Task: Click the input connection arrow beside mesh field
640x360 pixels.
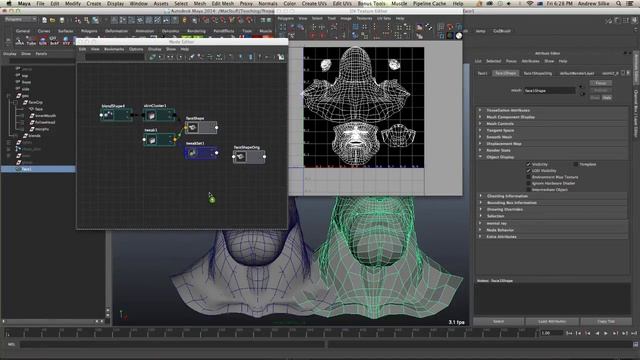Action: (581, 87)
